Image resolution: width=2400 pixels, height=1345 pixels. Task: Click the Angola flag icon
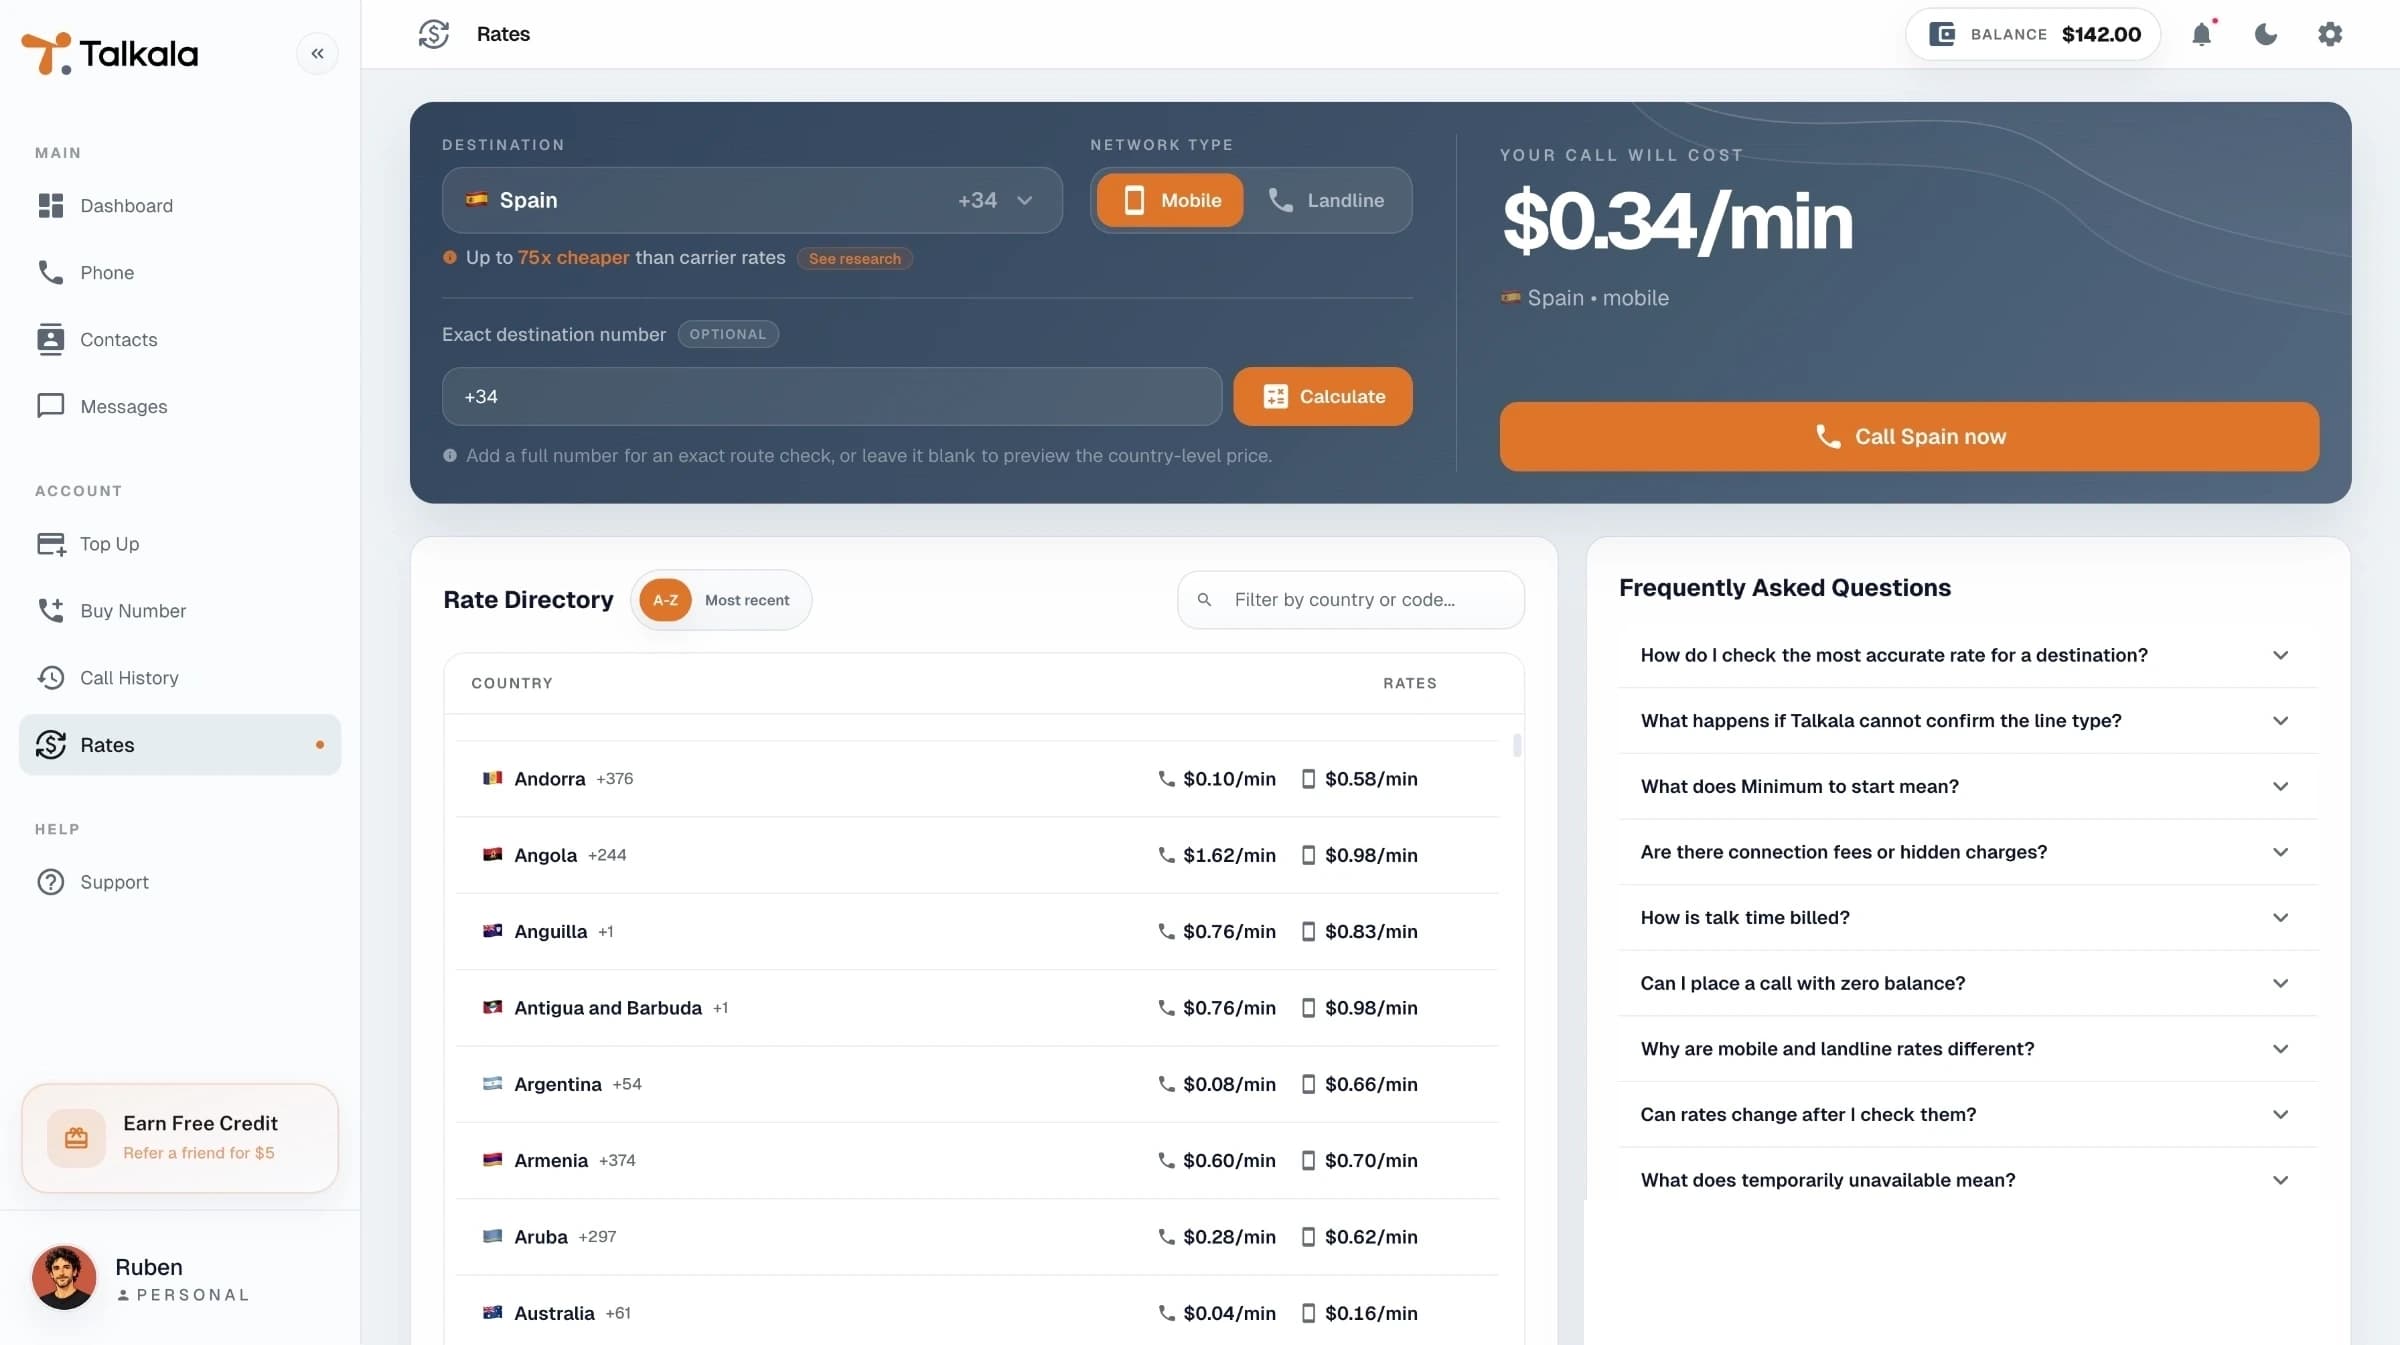(492, 854)
